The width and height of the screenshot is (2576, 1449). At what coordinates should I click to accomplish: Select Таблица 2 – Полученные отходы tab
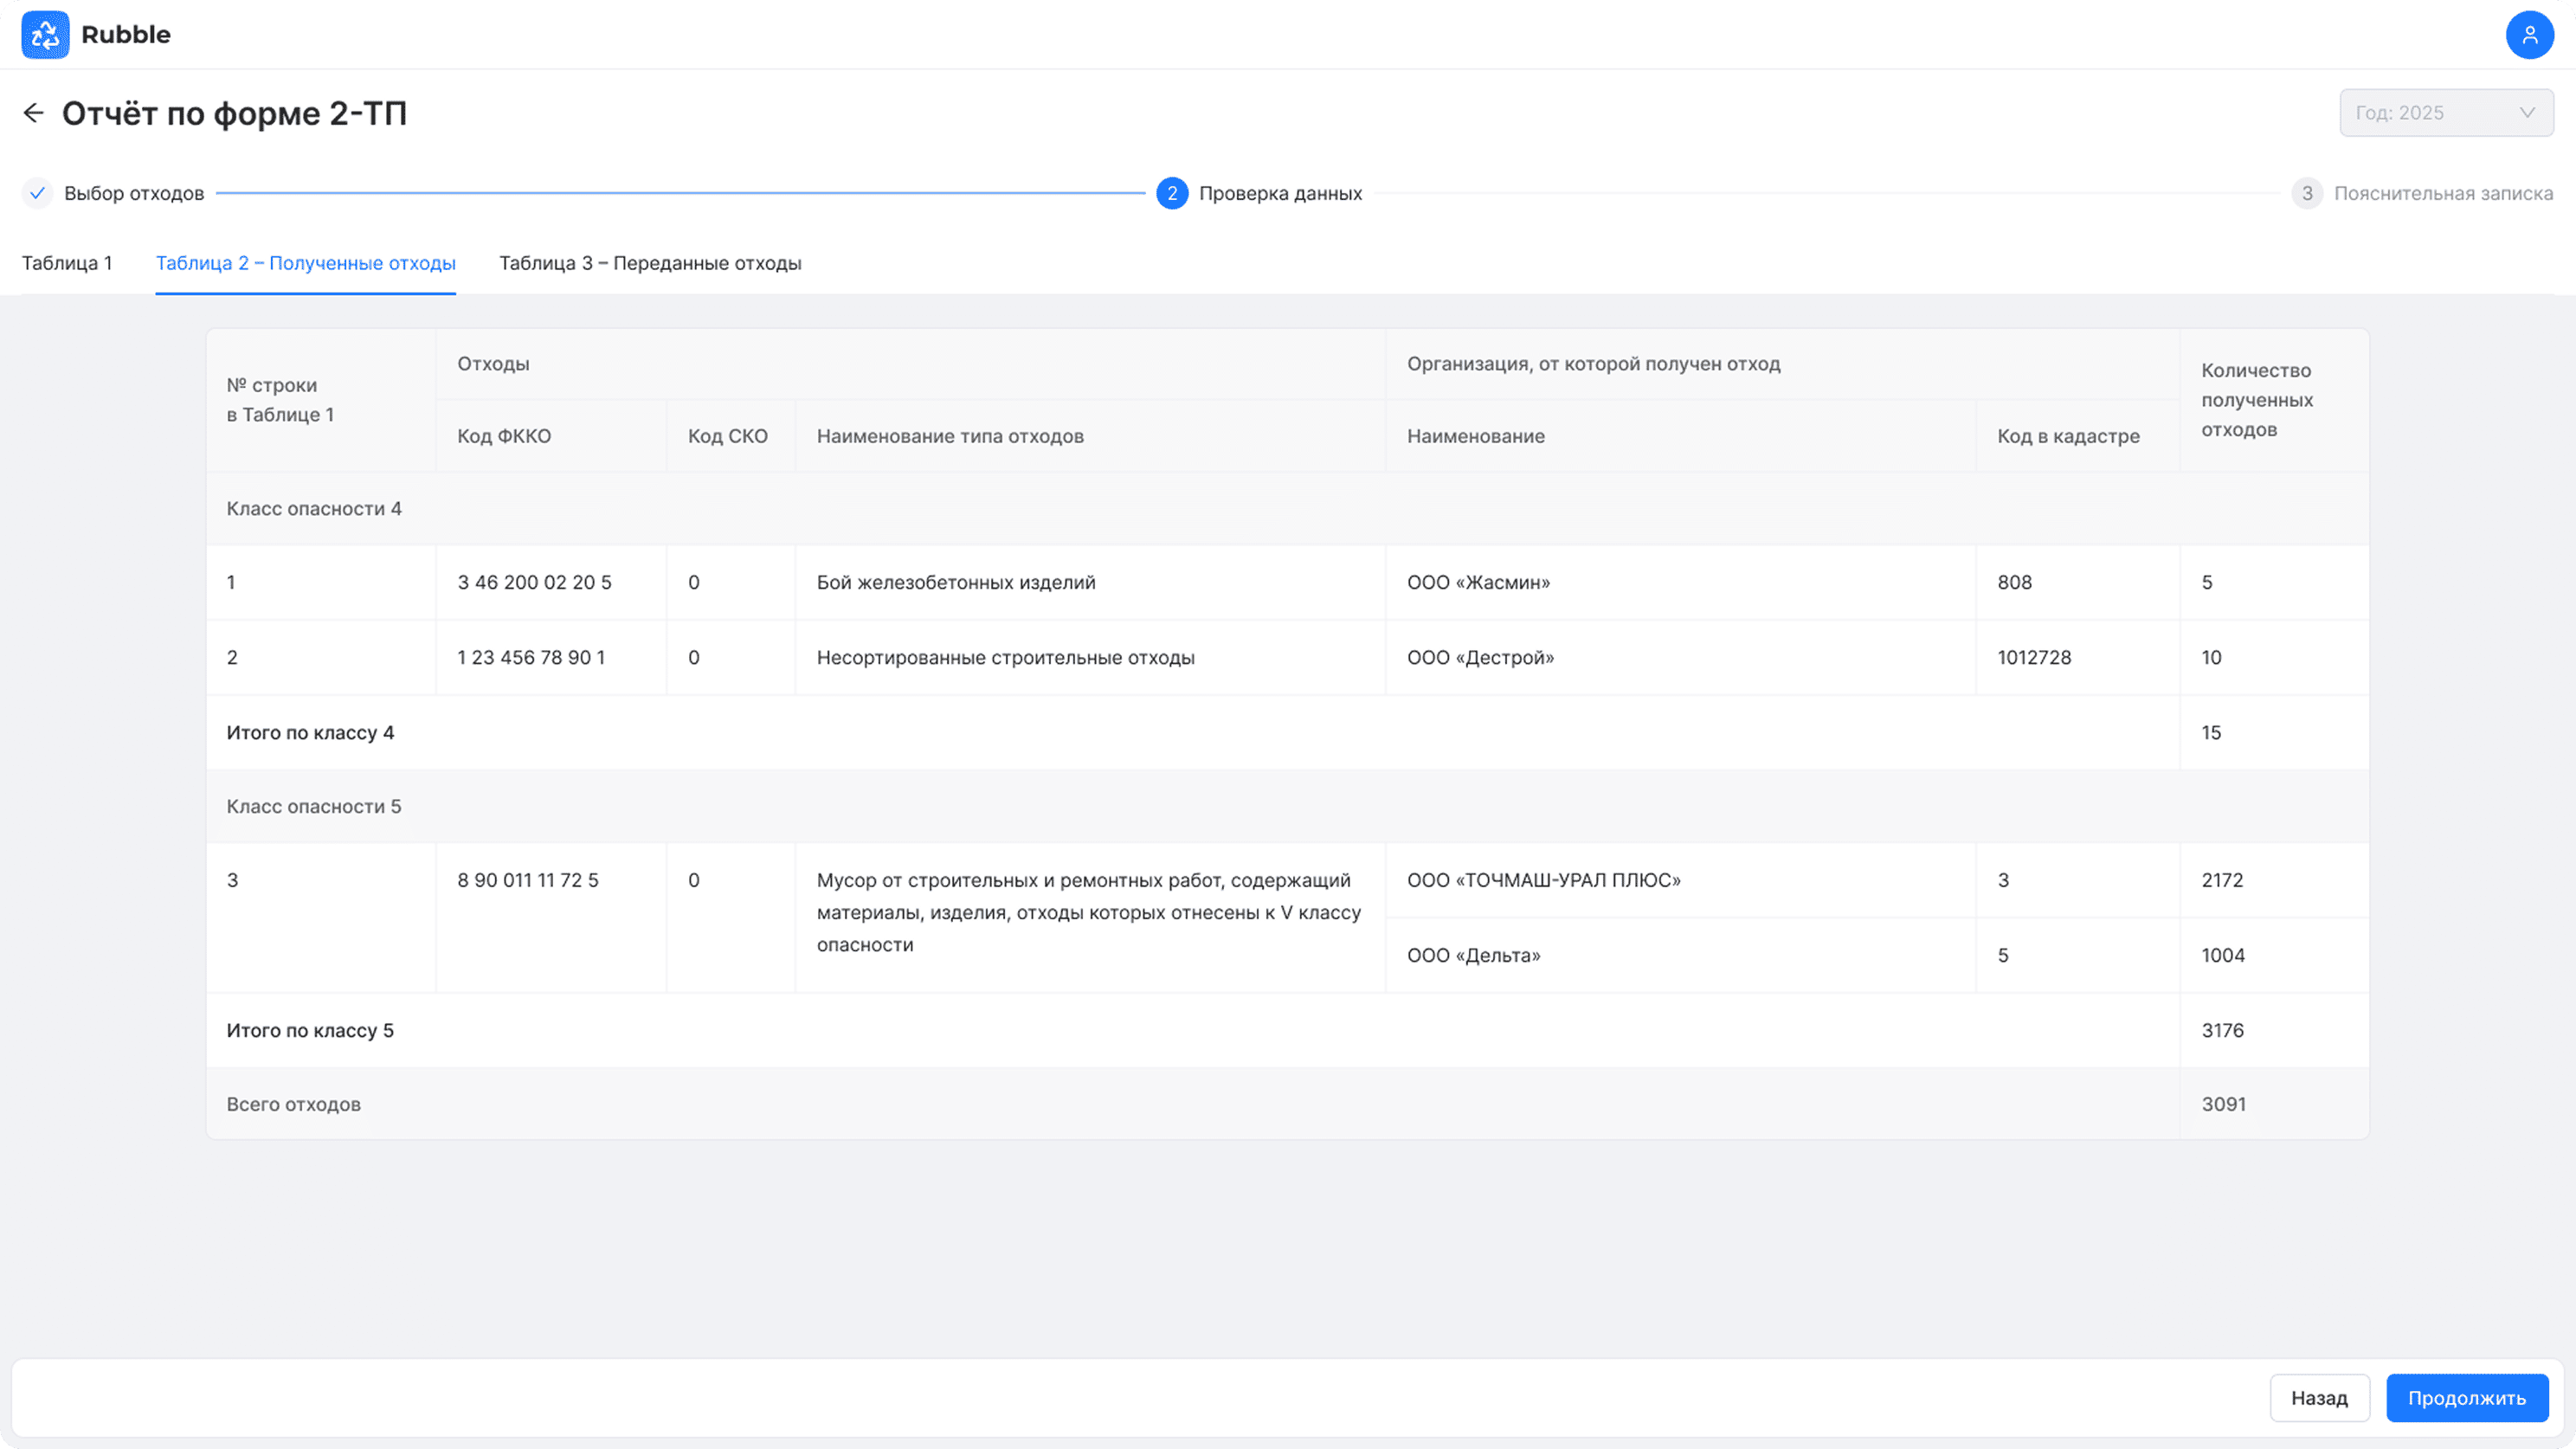(x=306, y=263)
